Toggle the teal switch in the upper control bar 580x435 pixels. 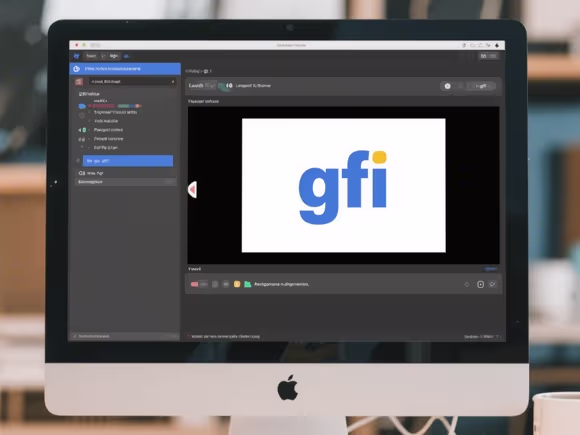(x=225, y=86)
